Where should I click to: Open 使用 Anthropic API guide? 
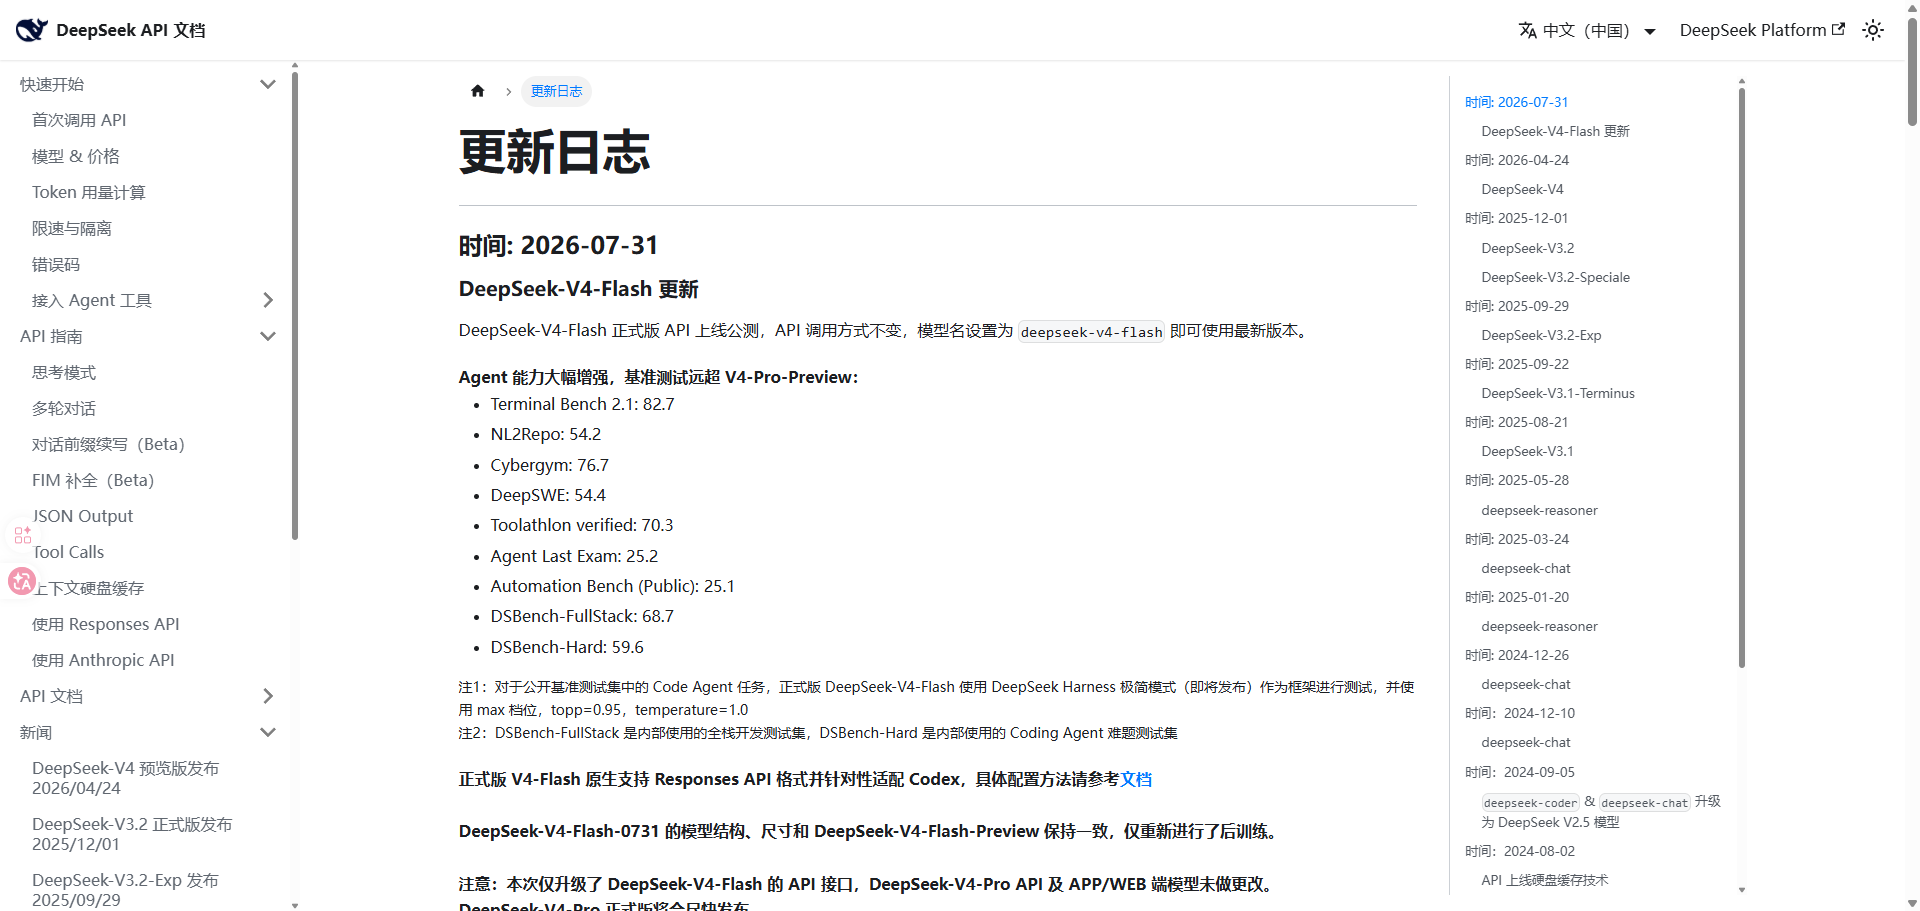click(x=103, y=660)
